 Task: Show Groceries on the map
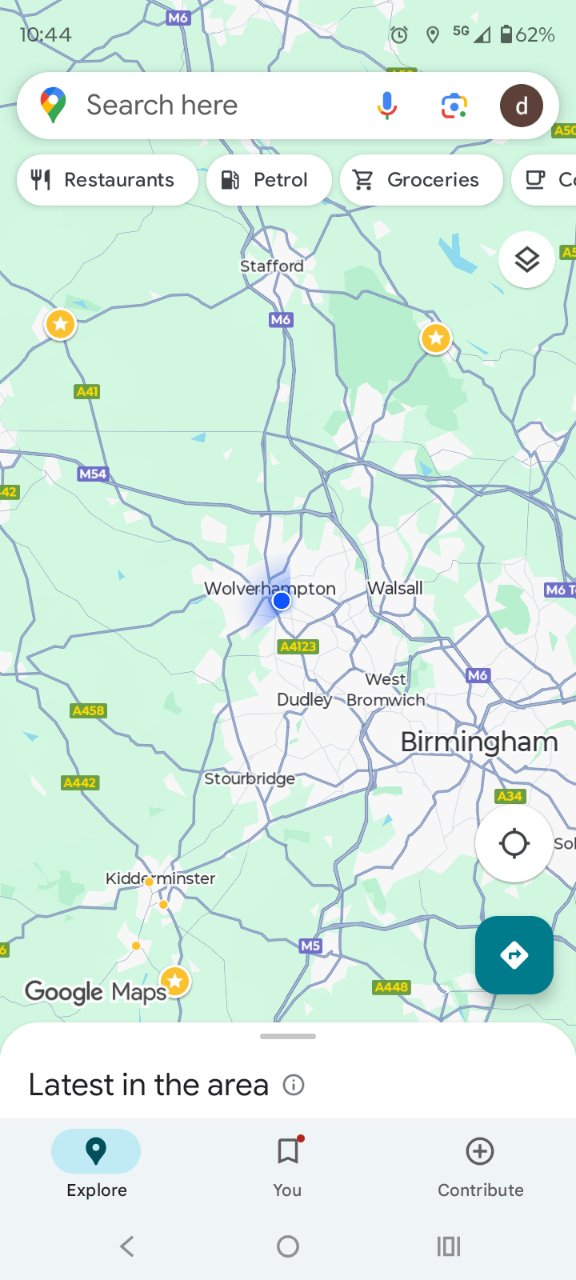pyautogui.click(x=421, y=180)
